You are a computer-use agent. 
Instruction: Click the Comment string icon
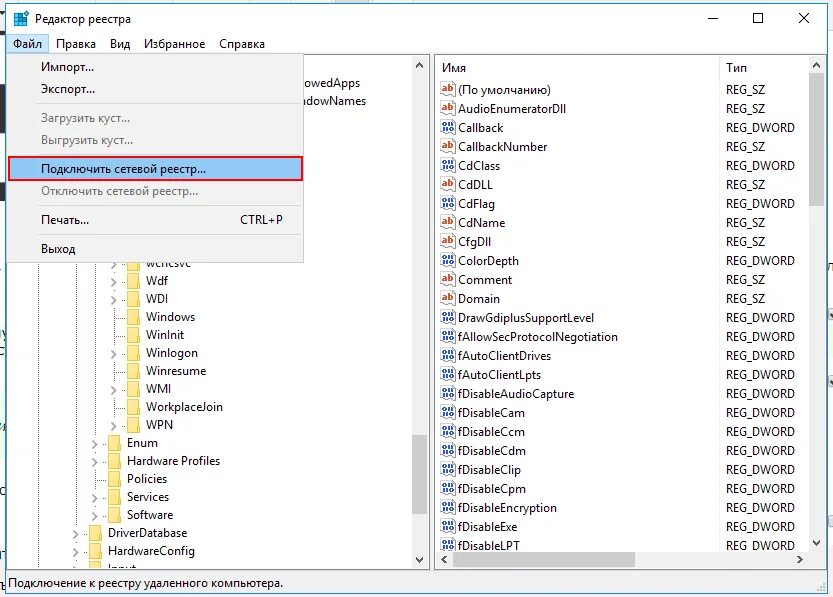coord(448,279)
